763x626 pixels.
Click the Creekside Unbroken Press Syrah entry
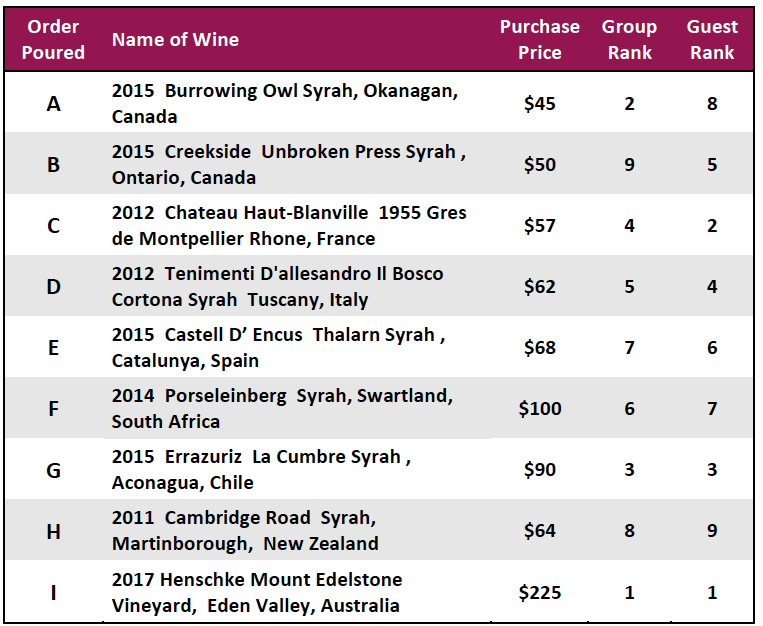(x=289, y=164)
